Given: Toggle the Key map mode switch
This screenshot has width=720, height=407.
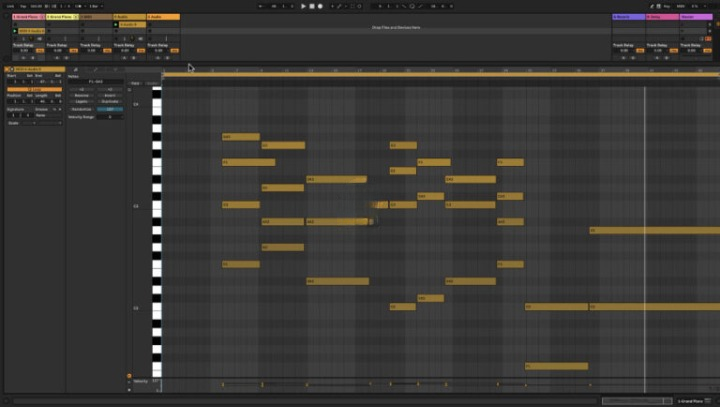Looking at the screenshot, I should (666, 6).
